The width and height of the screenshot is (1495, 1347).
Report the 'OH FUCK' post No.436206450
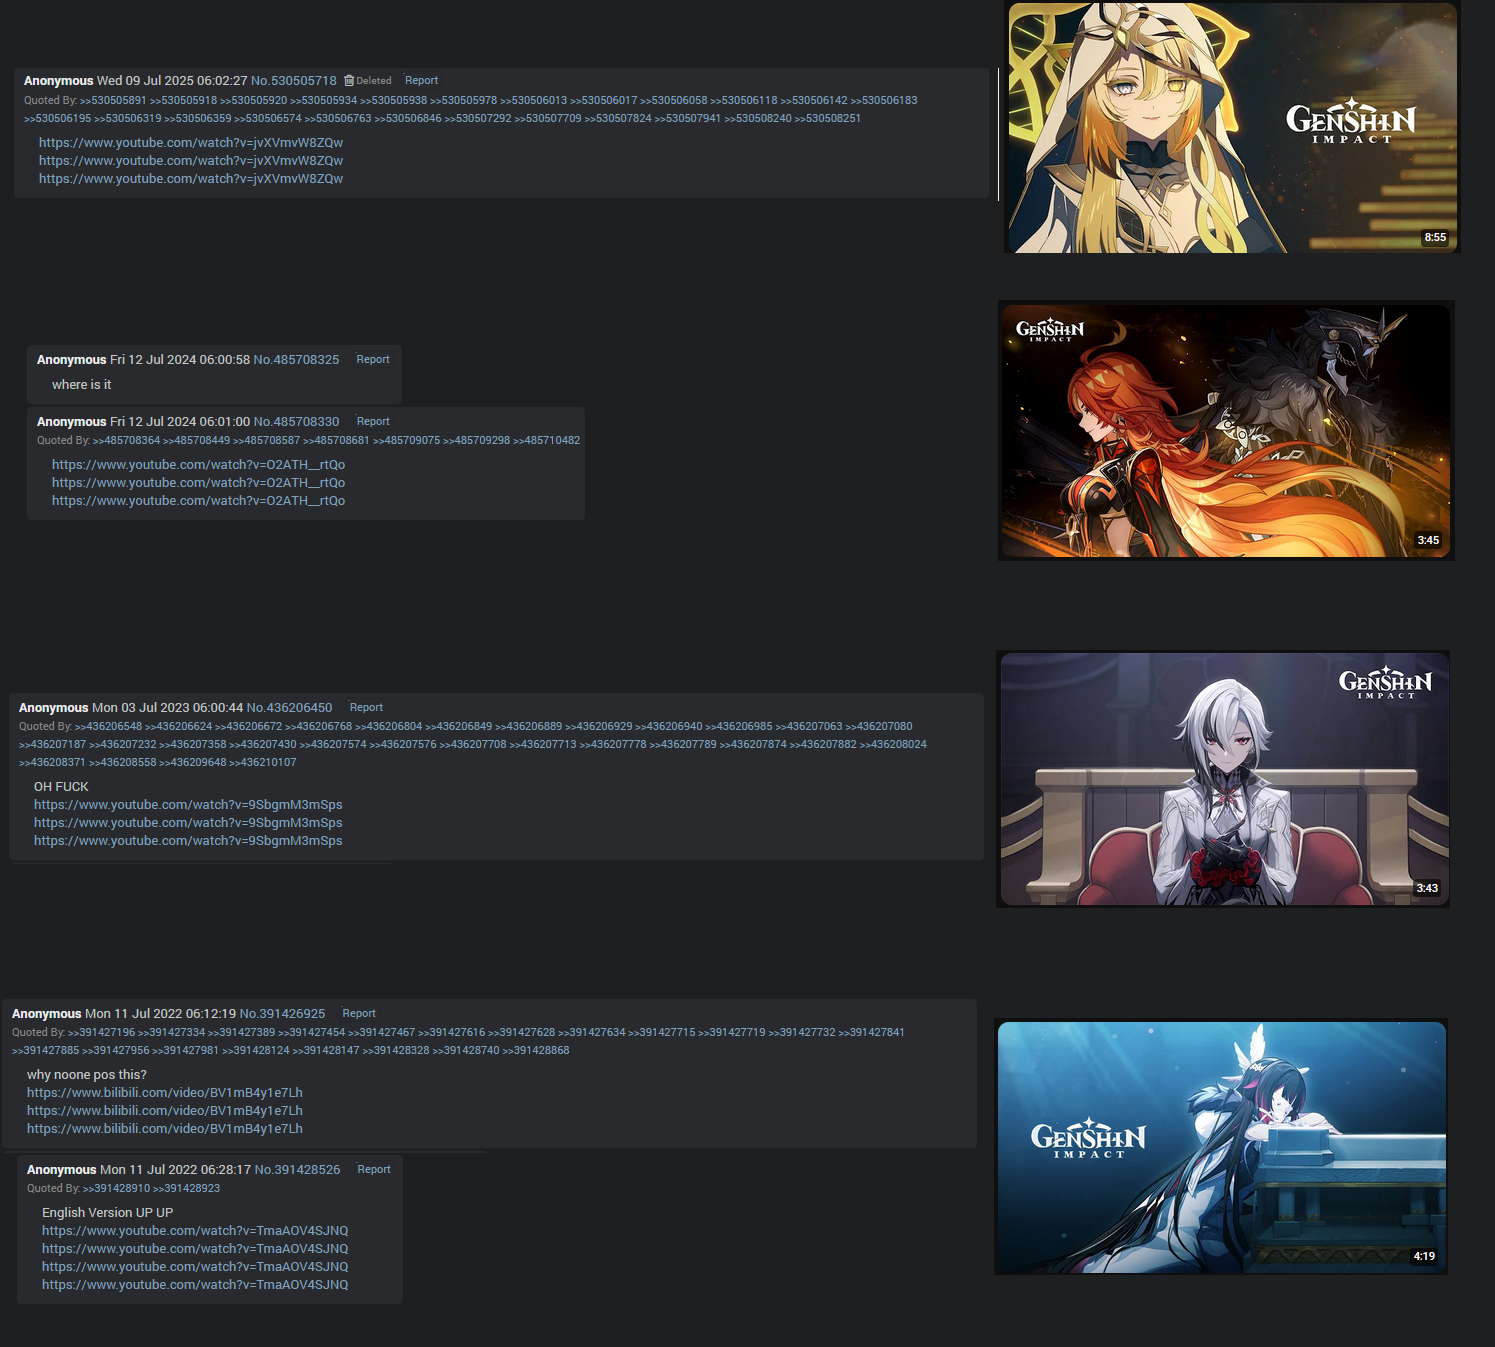click(x=366, y=708)
